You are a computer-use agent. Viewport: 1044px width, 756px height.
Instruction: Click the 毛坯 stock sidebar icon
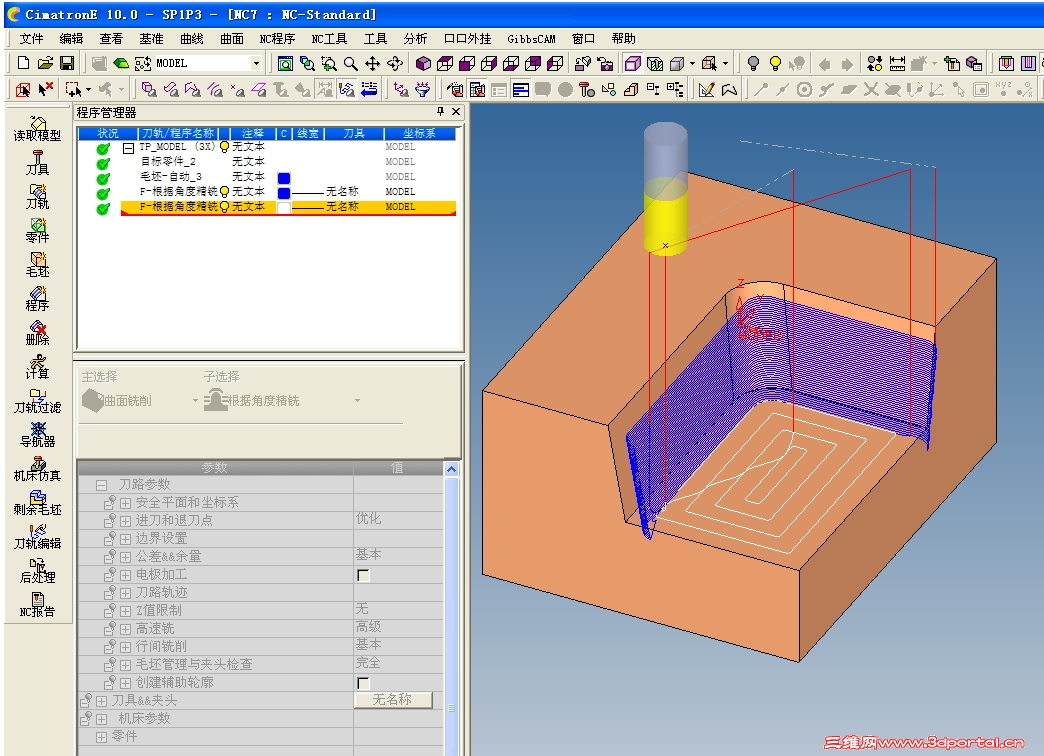coord(37,264)
